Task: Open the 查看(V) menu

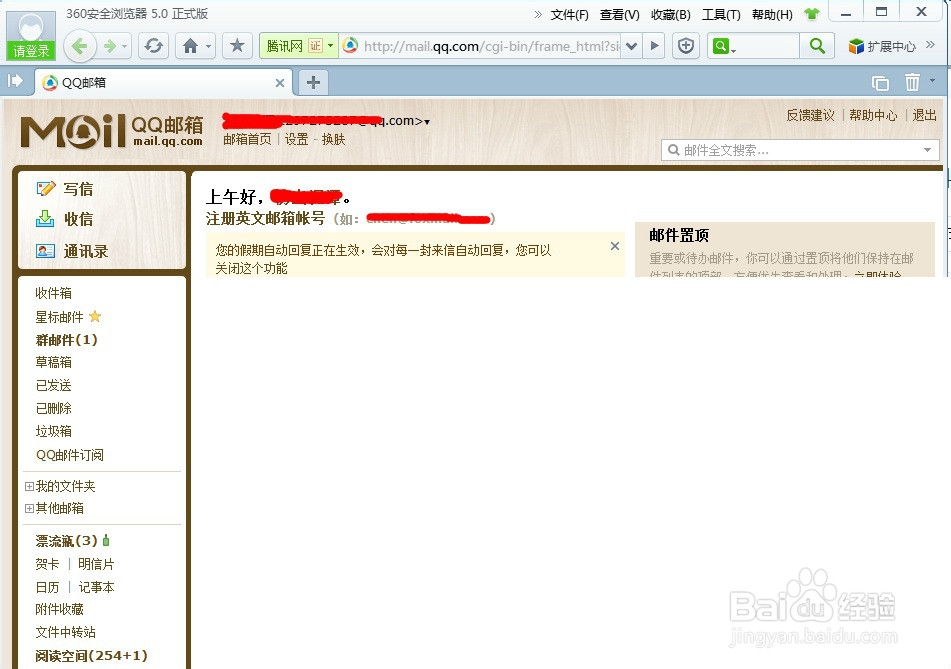Action: click(619, 15)
